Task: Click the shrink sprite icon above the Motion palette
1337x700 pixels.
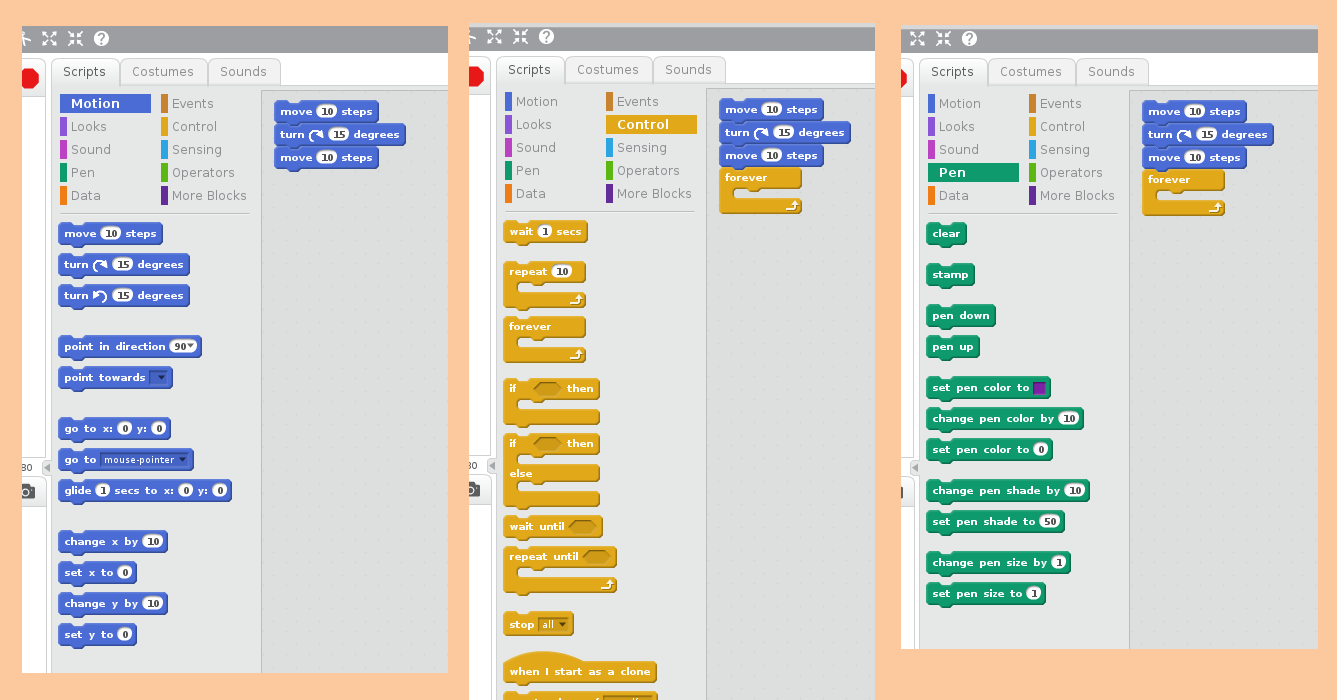Action: pos(75,39)
